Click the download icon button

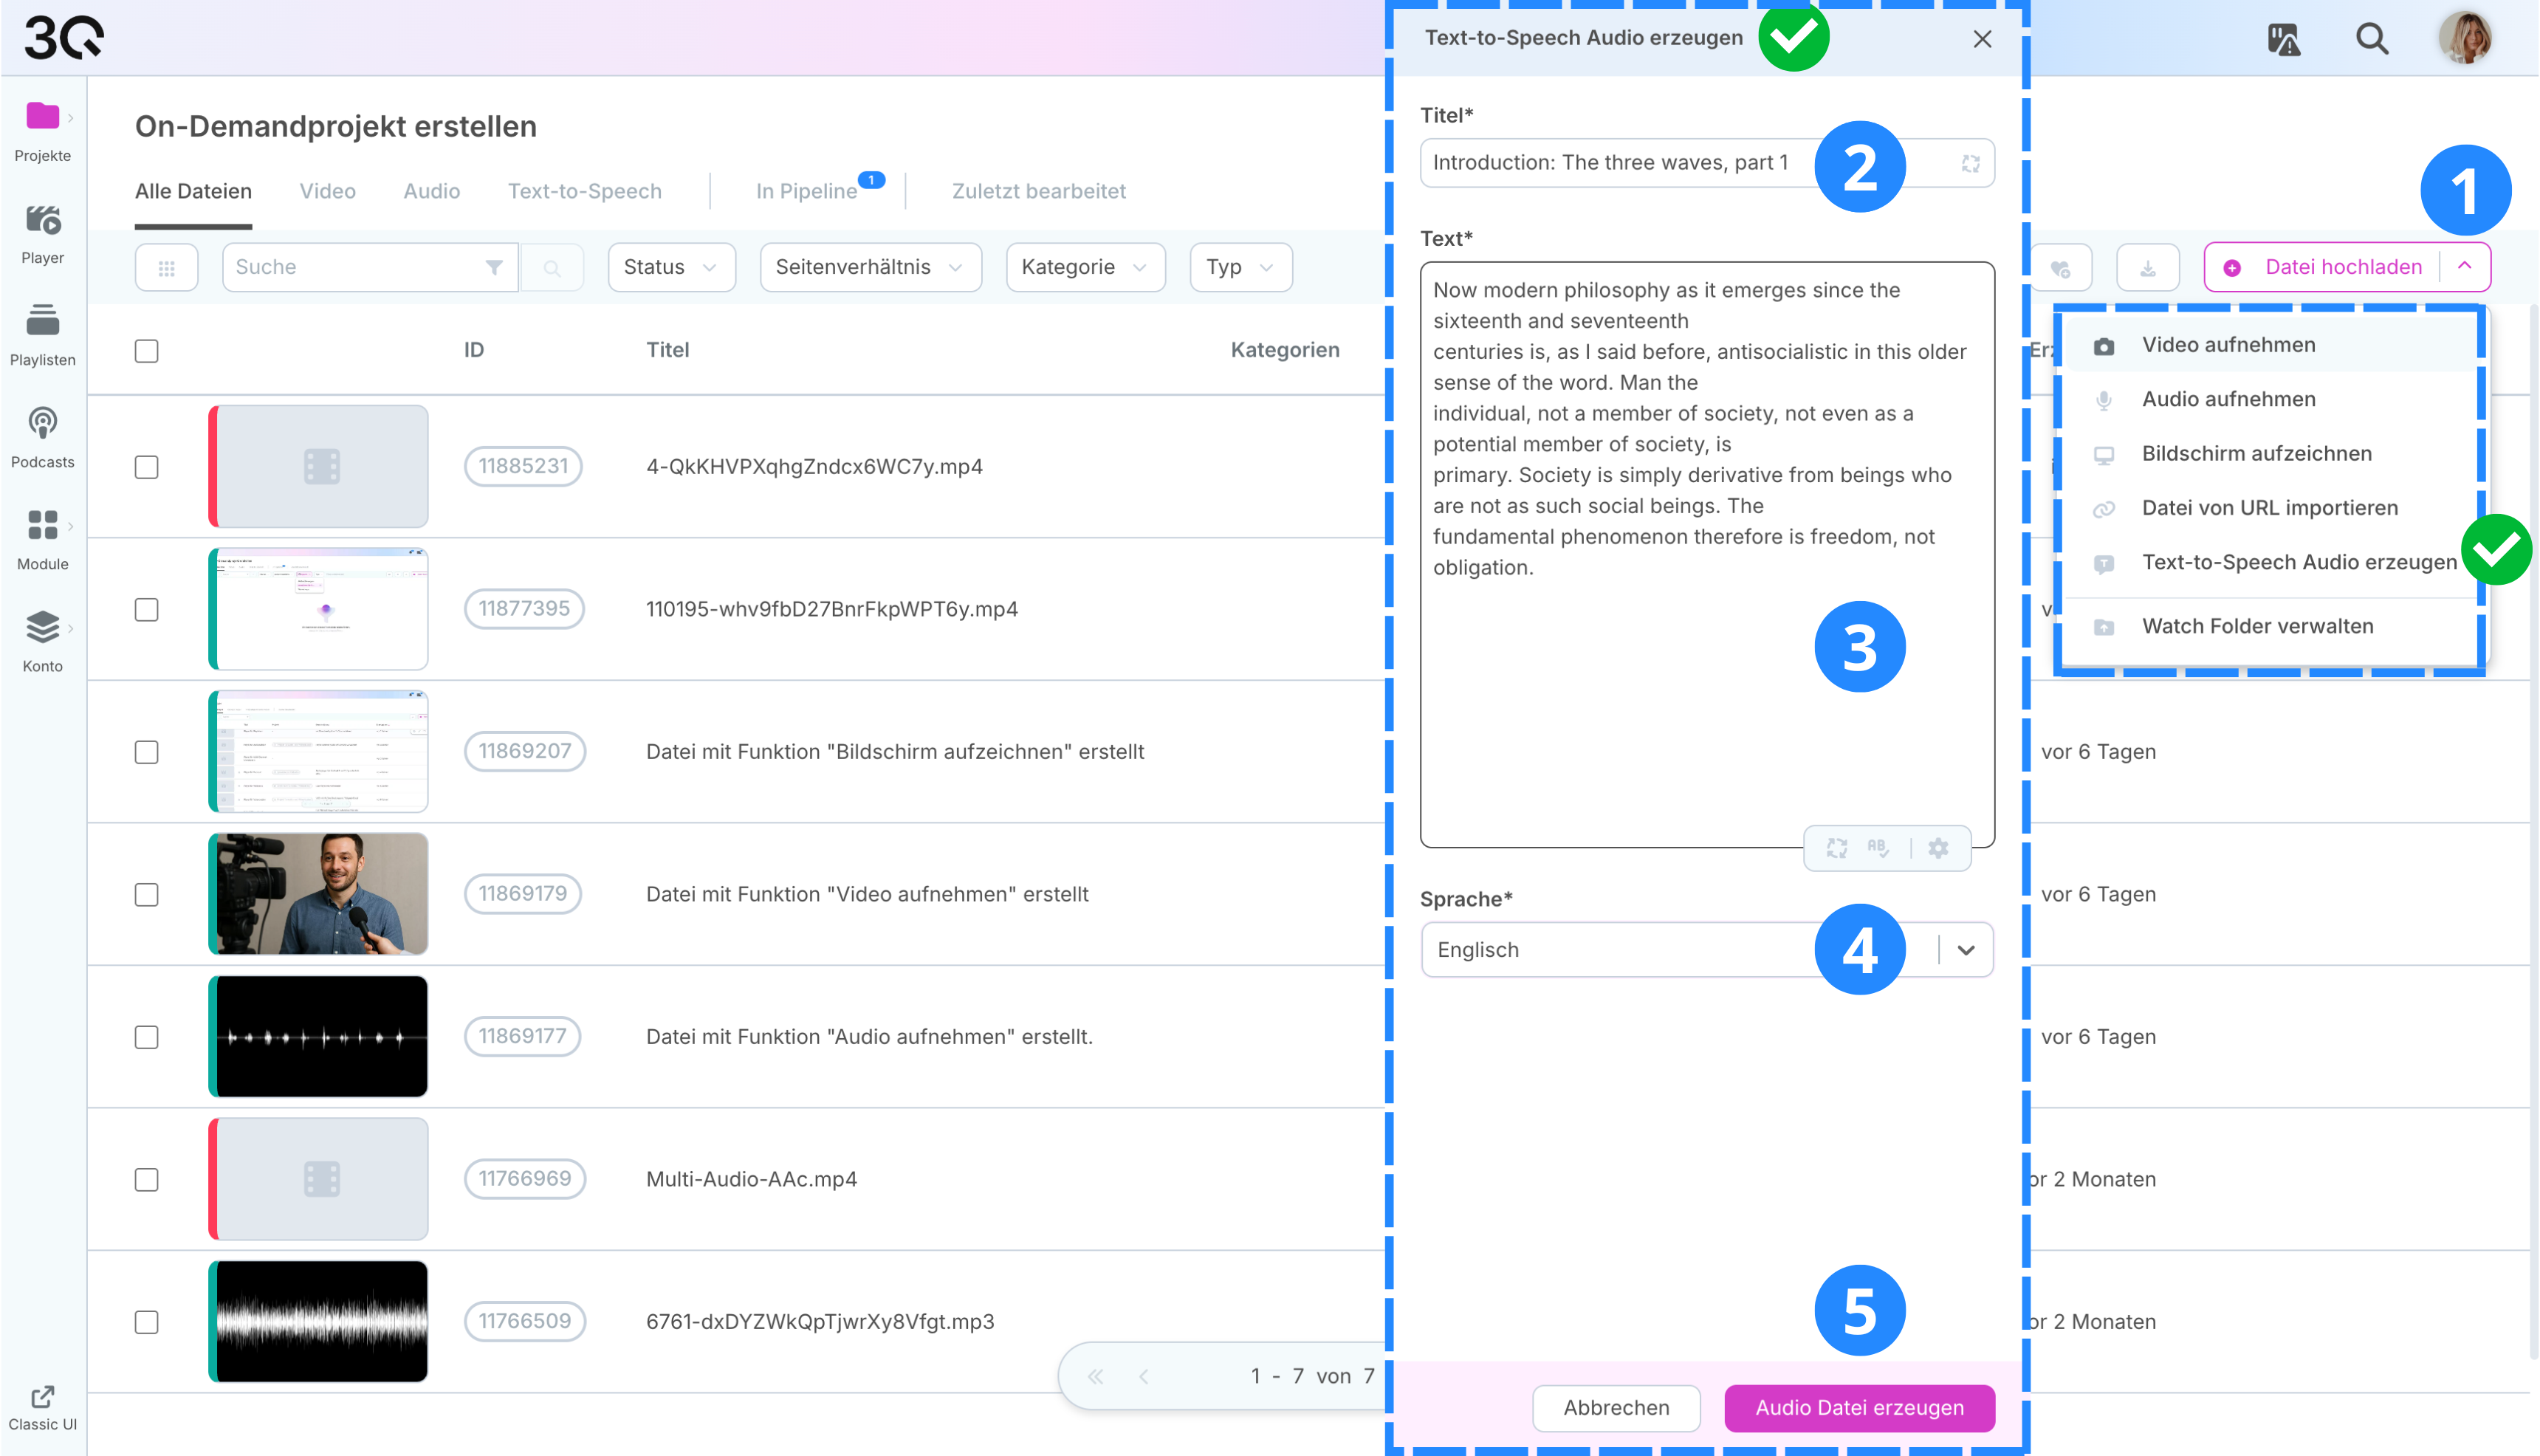[x=2147, y=267]
